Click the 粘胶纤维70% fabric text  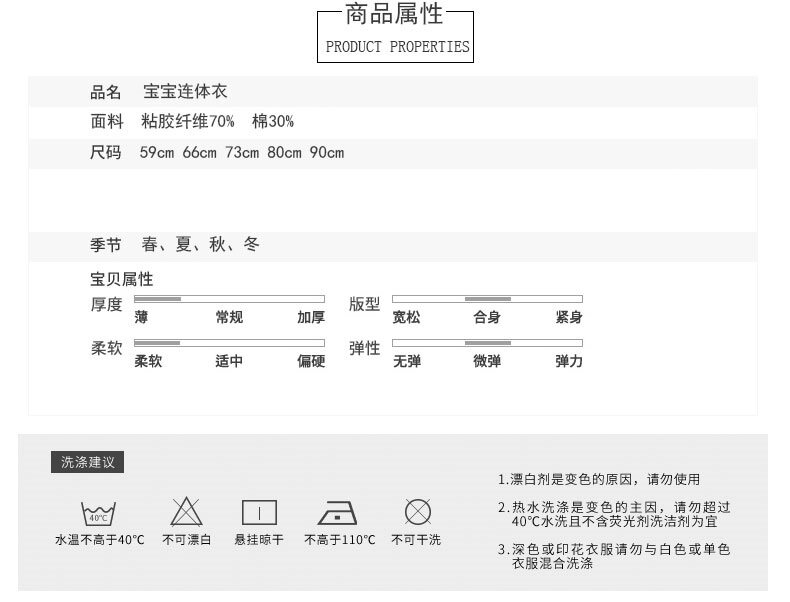point(187,121)
